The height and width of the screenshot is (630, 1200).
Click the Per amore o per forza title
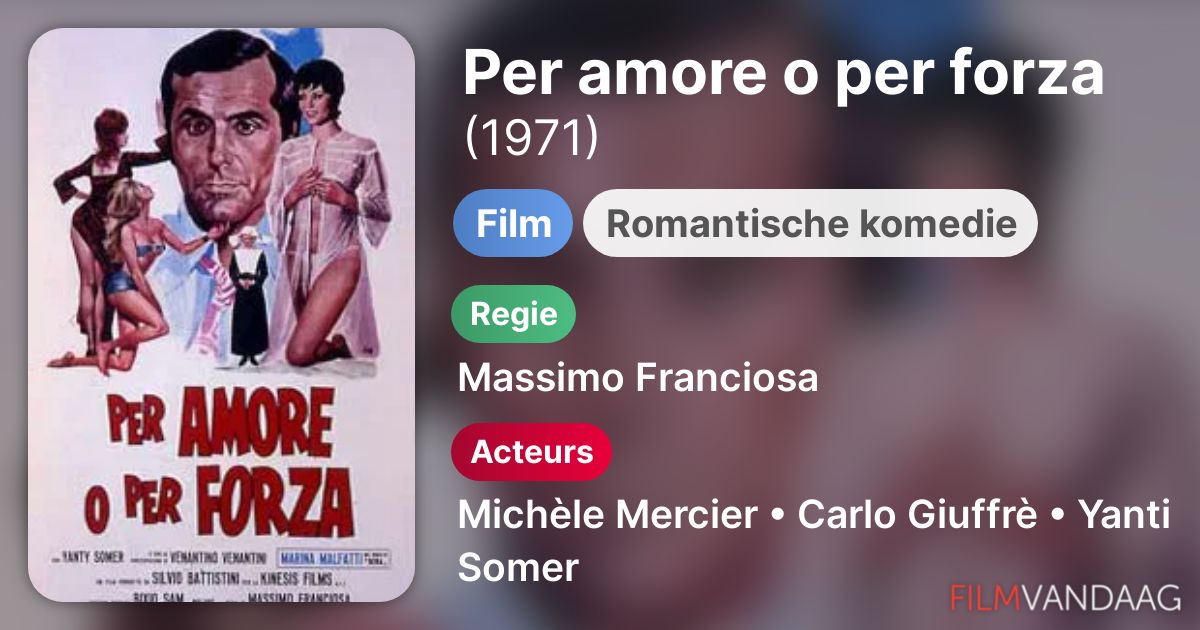(783, 74)
